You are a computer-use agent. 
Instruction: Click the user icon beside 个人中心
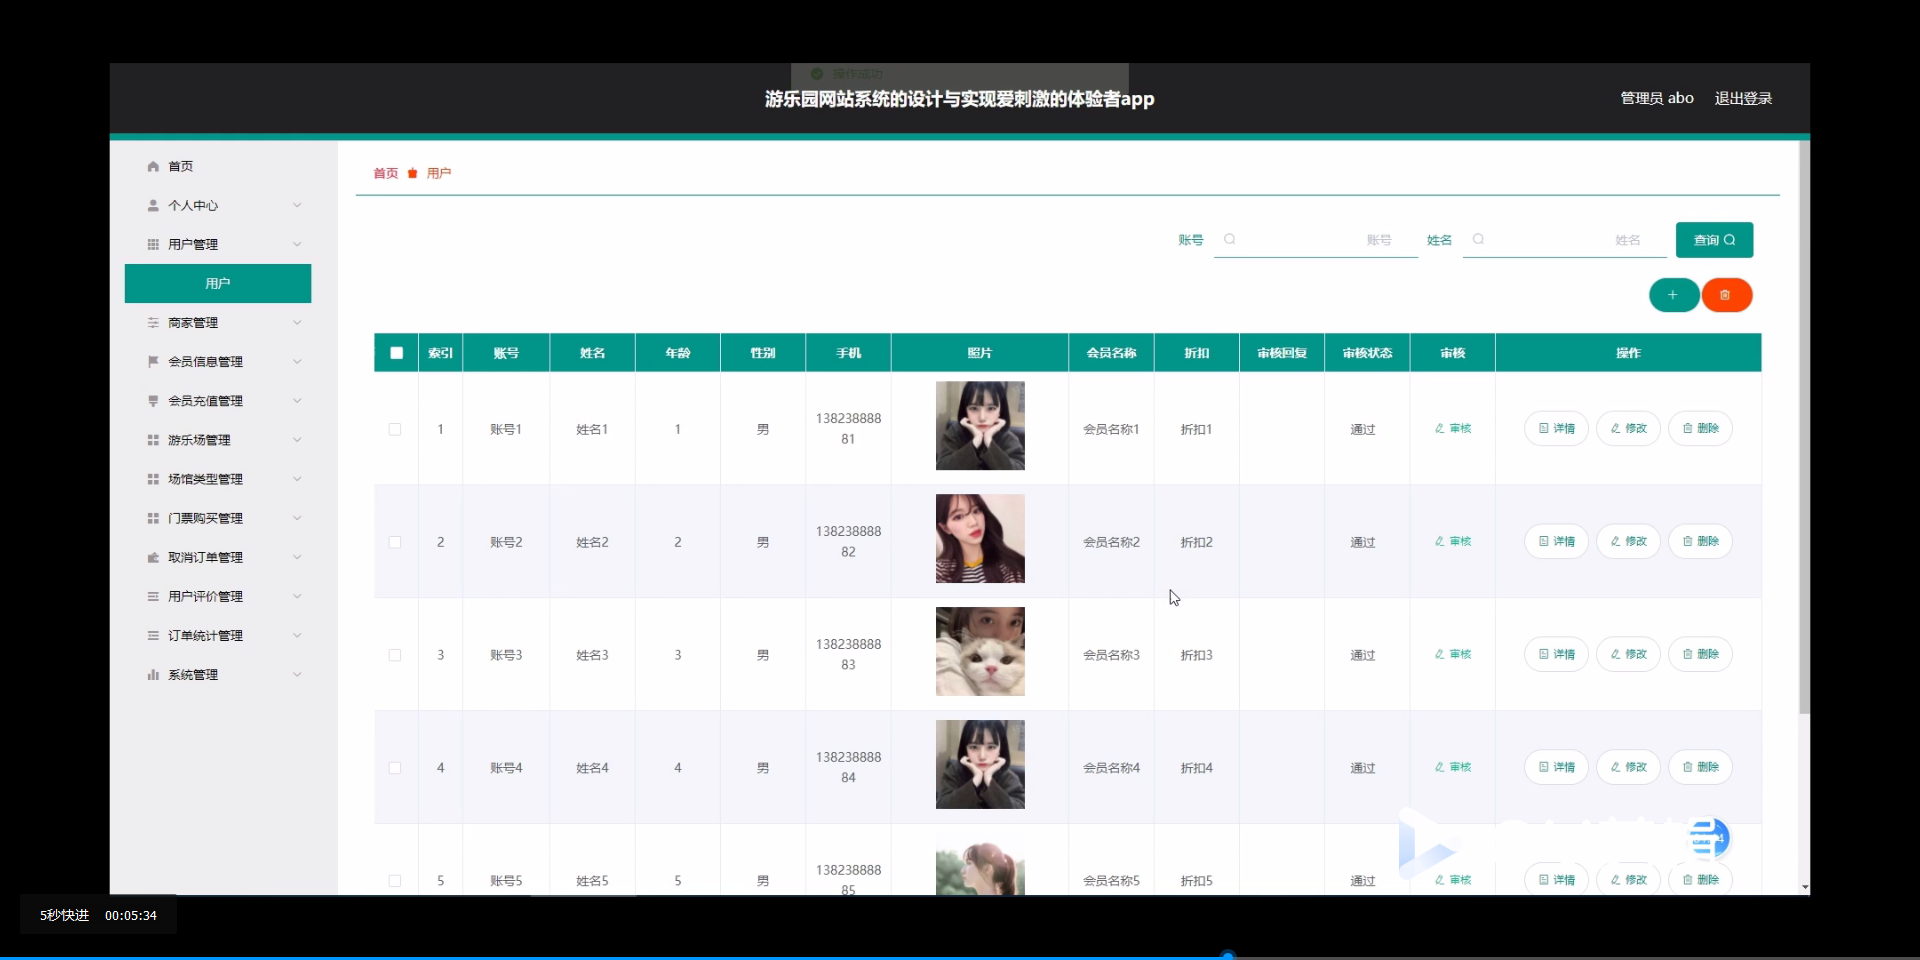(153, 205)
